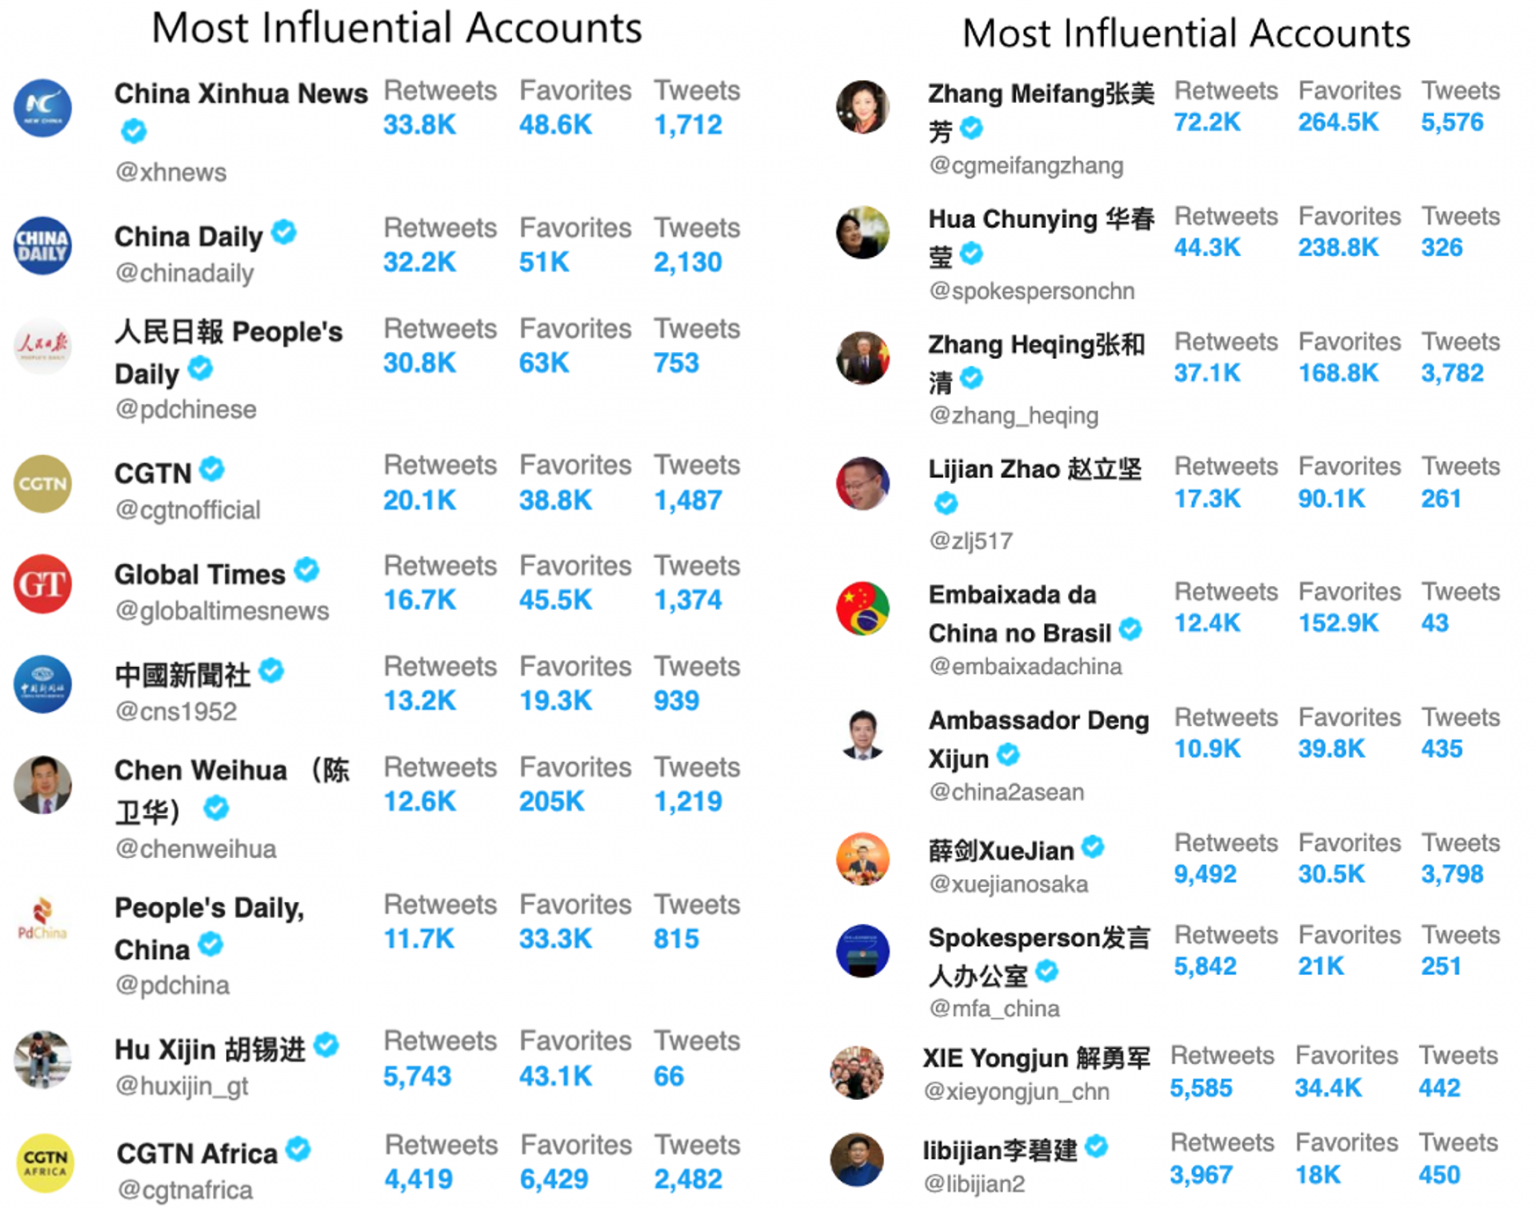Click Zhang Meifang's 72.2K retweets count

(1207, 123)
